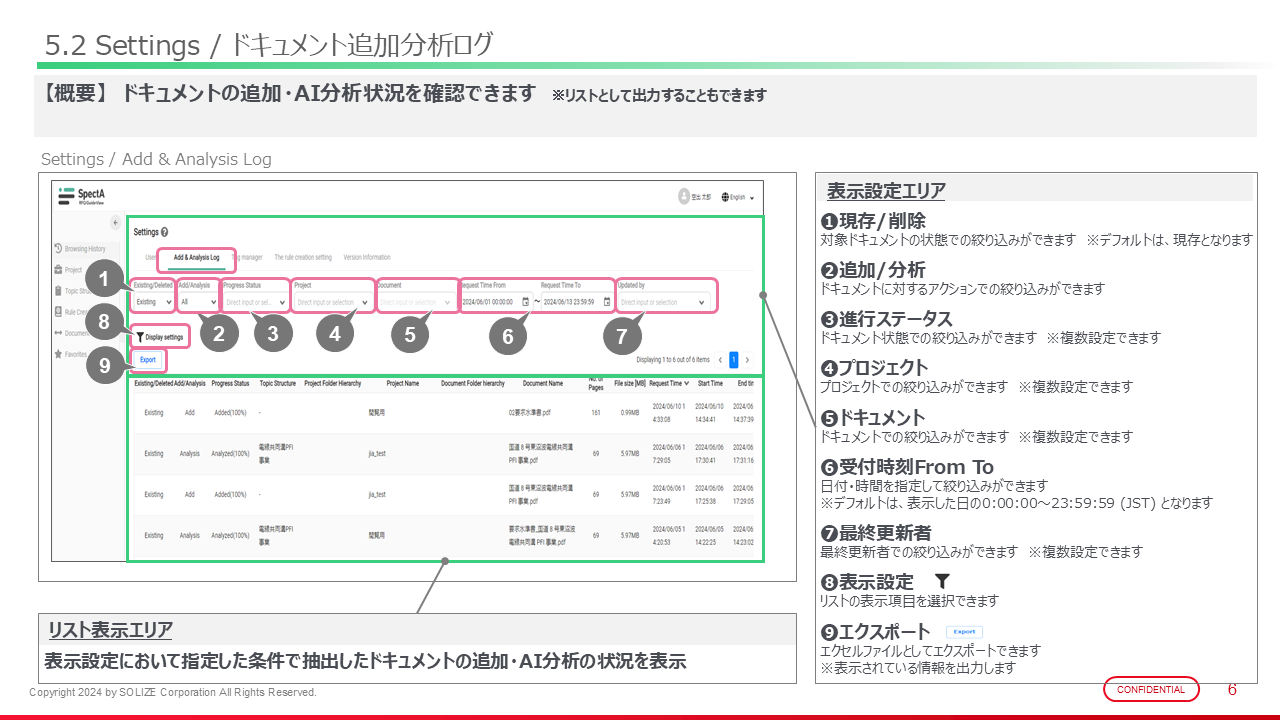Switch to the Version Information tab
This screenshot has height=720, width=1280.
367,258
